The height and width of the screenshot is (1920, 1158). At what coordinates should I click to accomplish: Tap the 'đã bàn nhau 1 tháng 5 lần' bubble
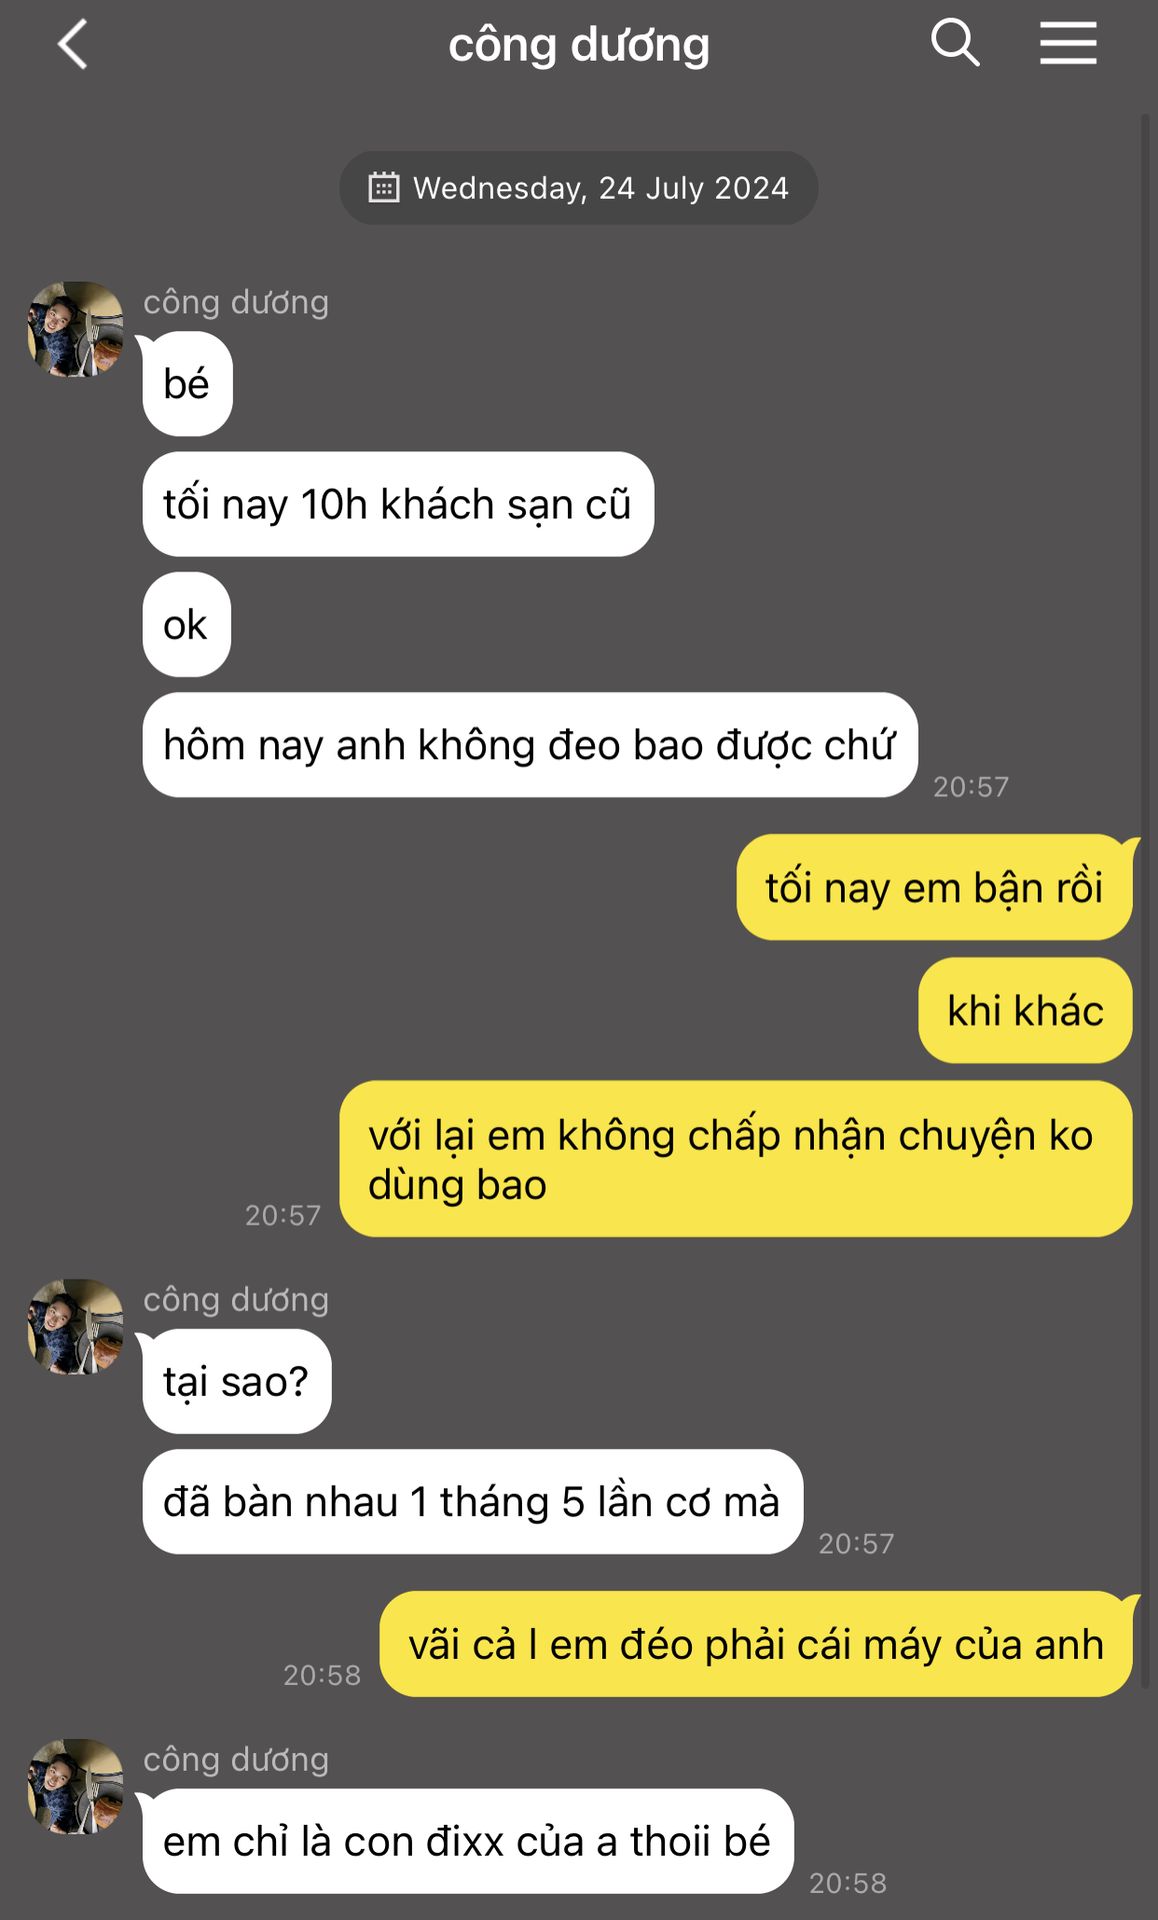click(472, 1502)
